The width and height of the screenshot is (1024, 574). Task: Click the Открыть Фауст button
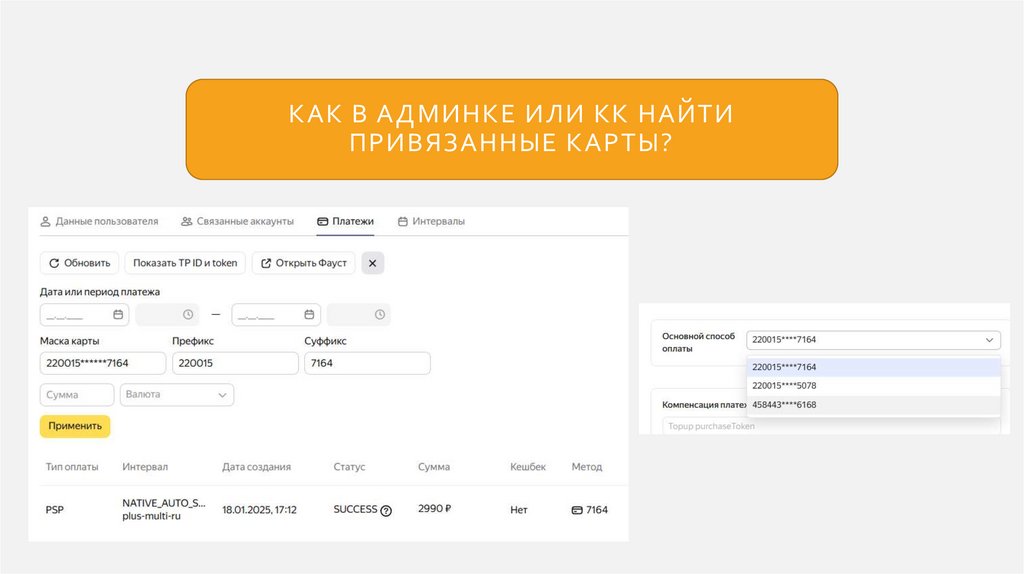point(304,263)
